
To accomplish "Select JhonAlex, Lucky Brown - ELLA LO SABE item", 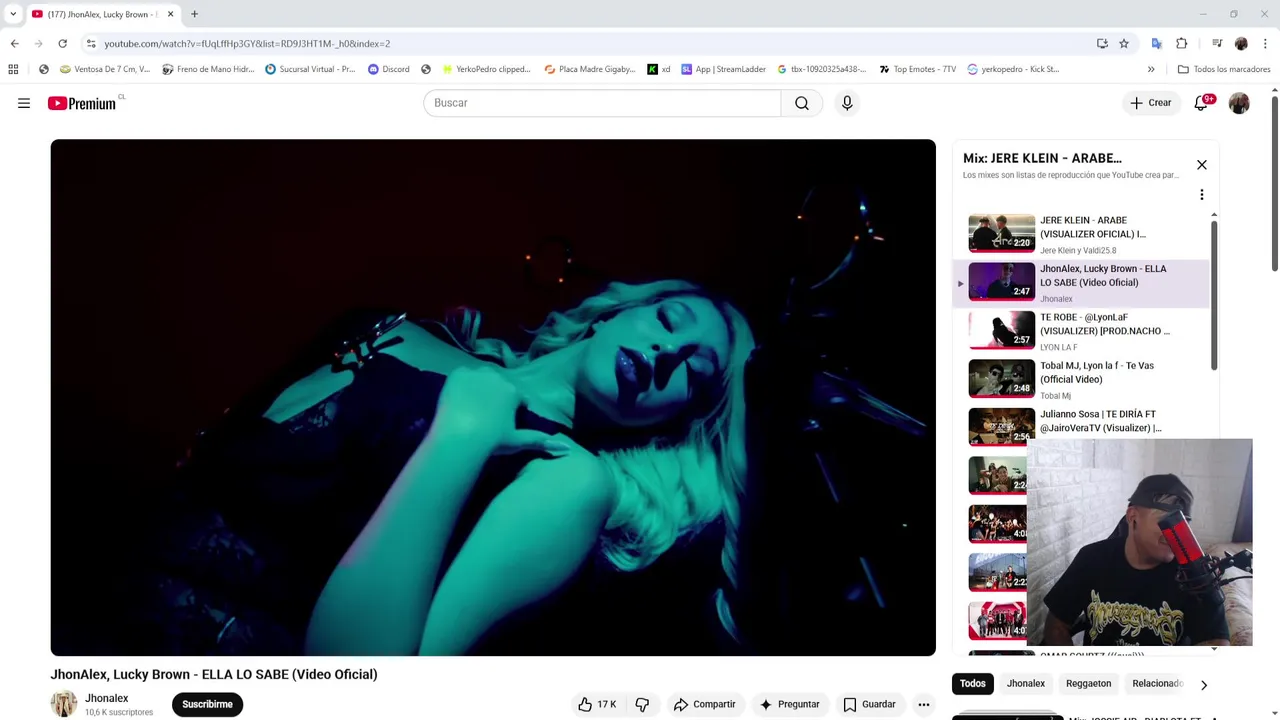I will pyautogui.click(x=1083, y=283).
